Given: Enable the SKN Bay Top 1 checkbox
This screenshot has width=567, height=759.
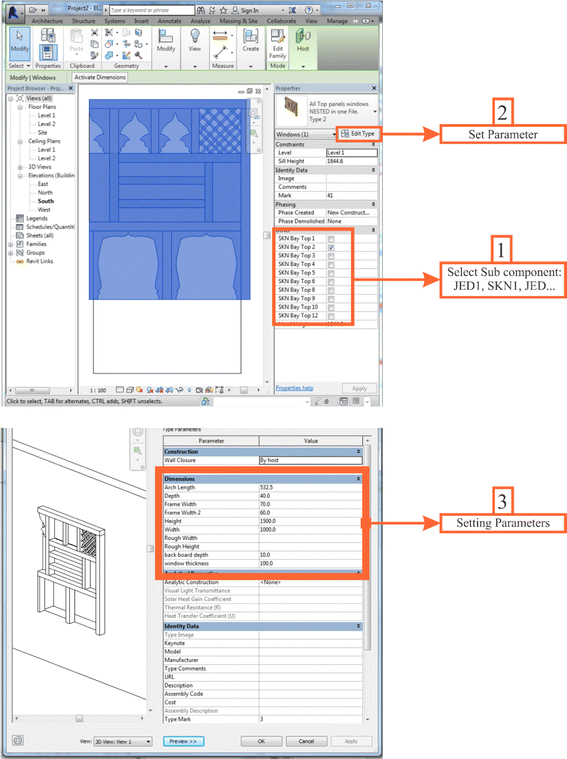Looking at the screenshot, I should 331,239.
